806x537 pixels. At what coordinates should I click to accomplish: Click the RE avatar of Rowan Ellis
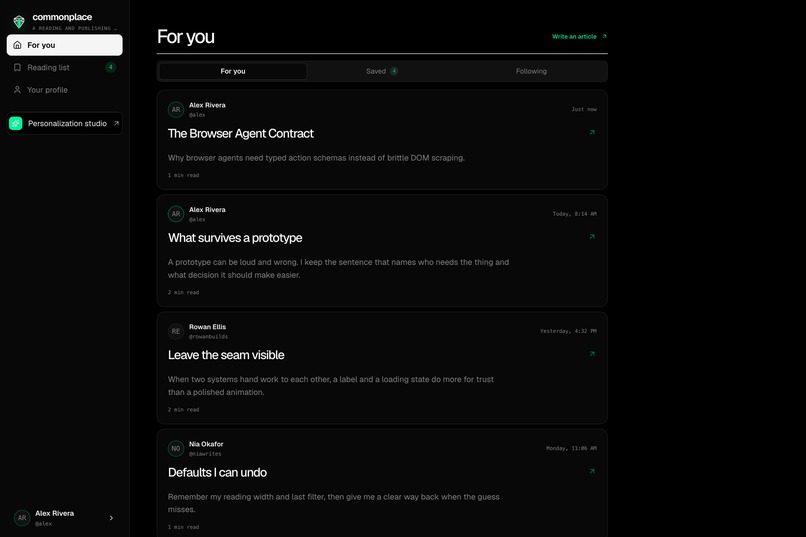click(176, 331)
